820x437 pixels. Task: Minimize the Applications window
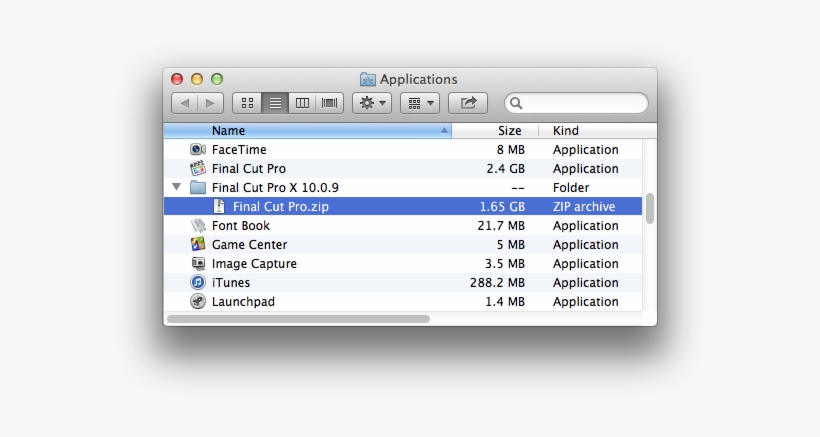(197, 79)
